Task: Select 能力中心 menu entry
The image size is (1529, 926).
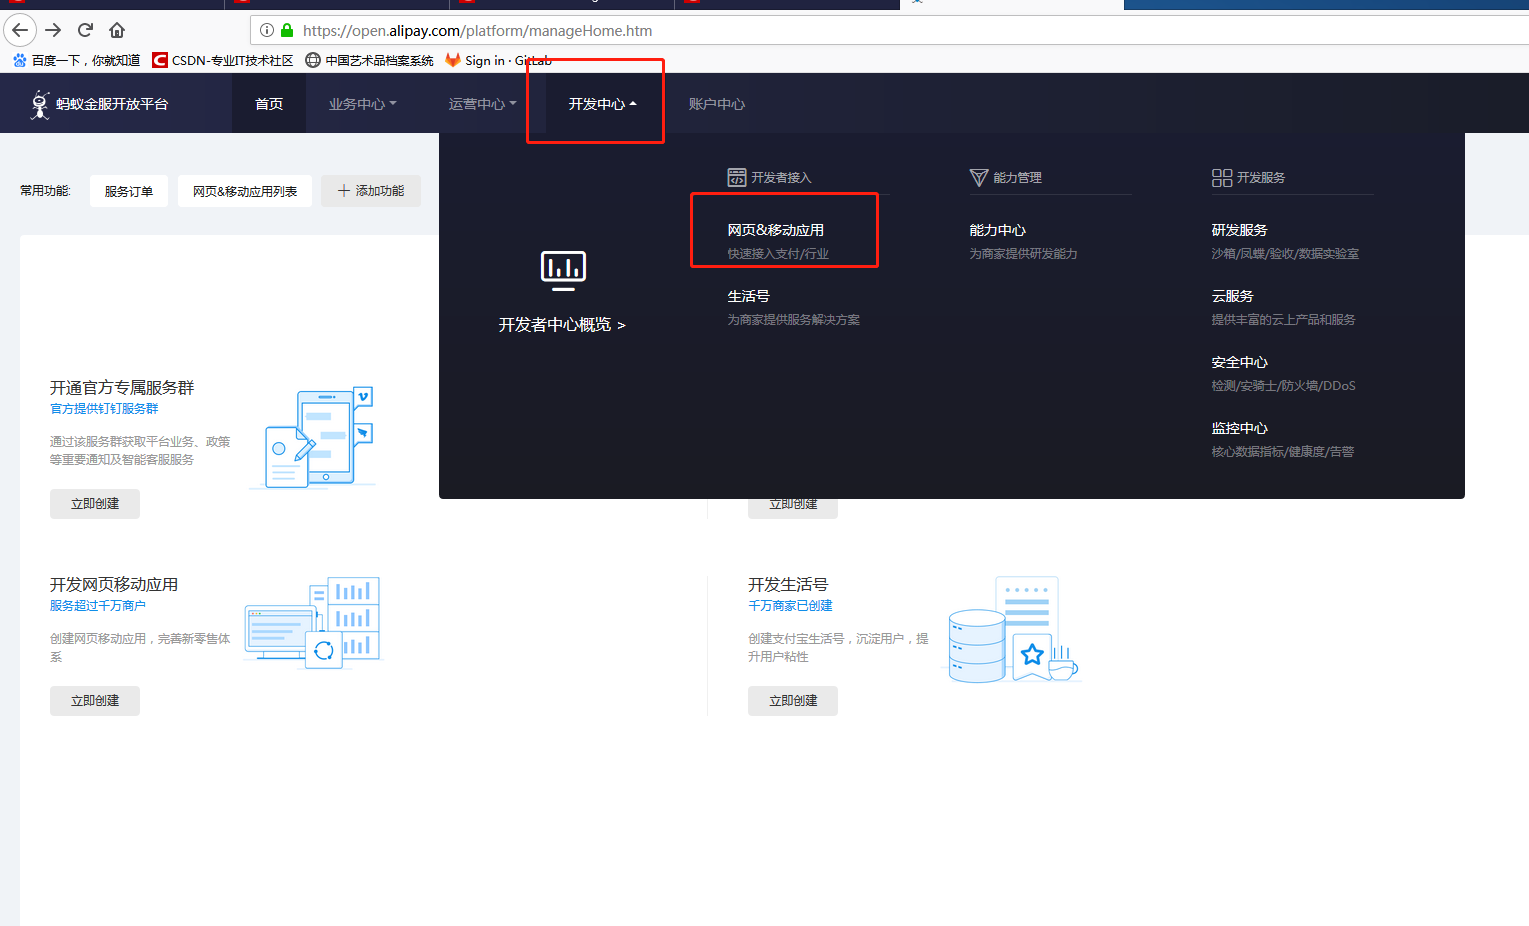Action: click(x=997, y=230)
